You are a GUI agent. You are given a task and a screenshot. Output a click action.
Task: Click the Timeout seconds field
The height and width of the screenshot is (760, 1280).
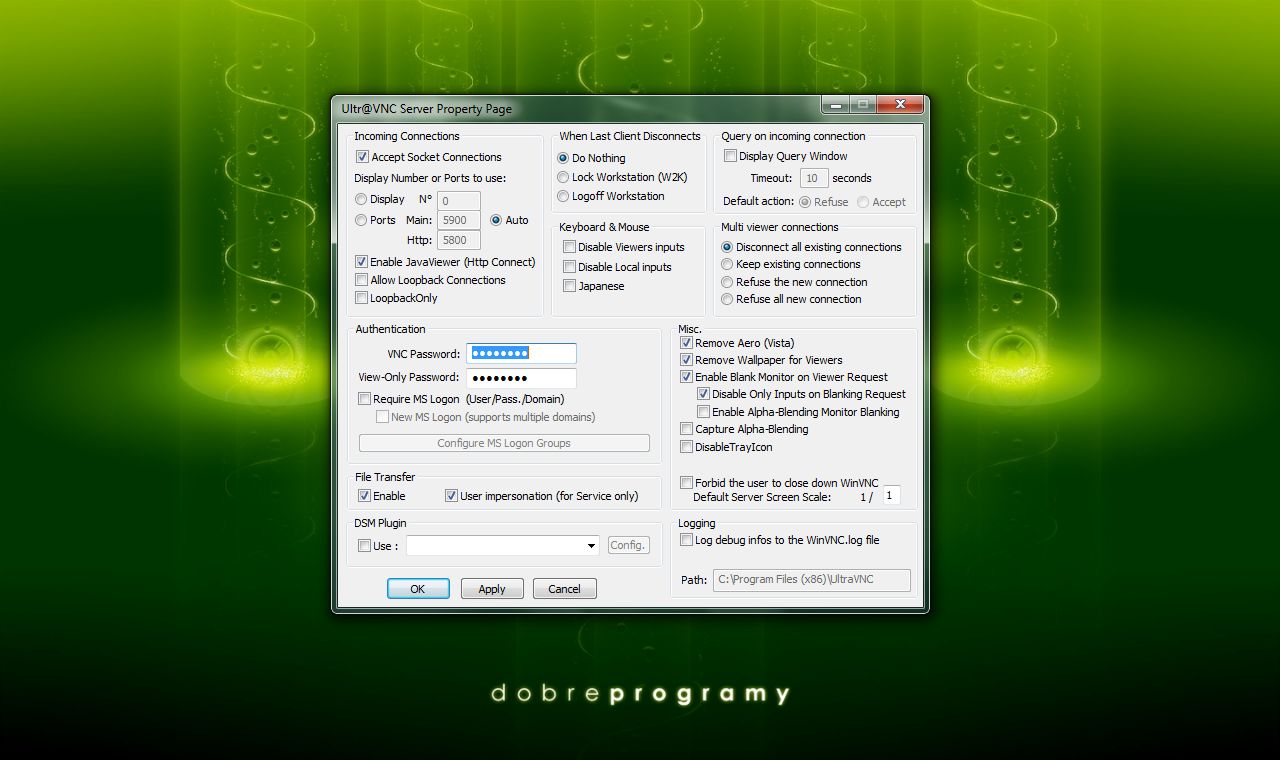point(814,178)
